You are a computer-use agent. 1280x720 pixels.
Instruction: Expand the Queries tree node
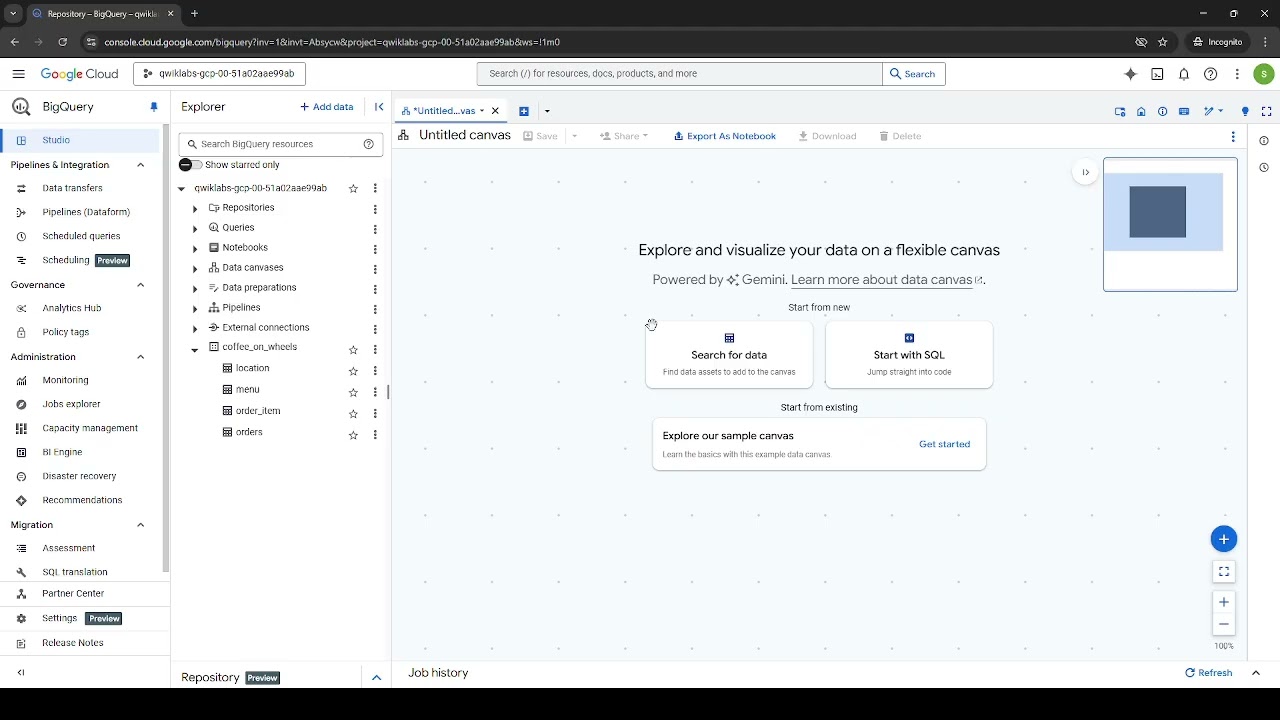pyautogui.click(x=195, y=229)
